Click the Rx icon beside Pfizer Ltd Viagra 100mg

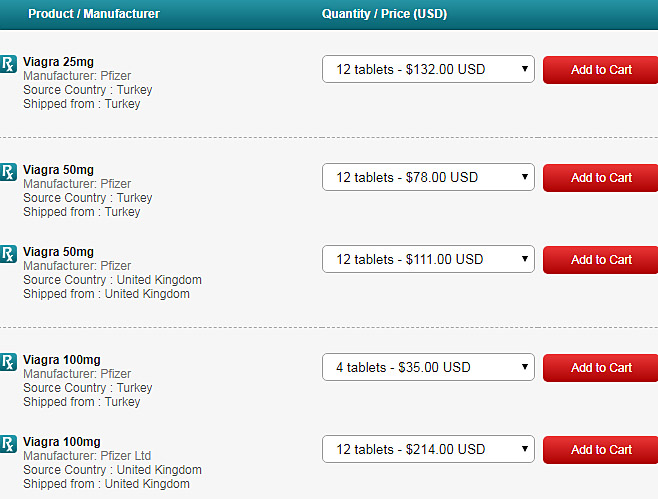(8, 444)
